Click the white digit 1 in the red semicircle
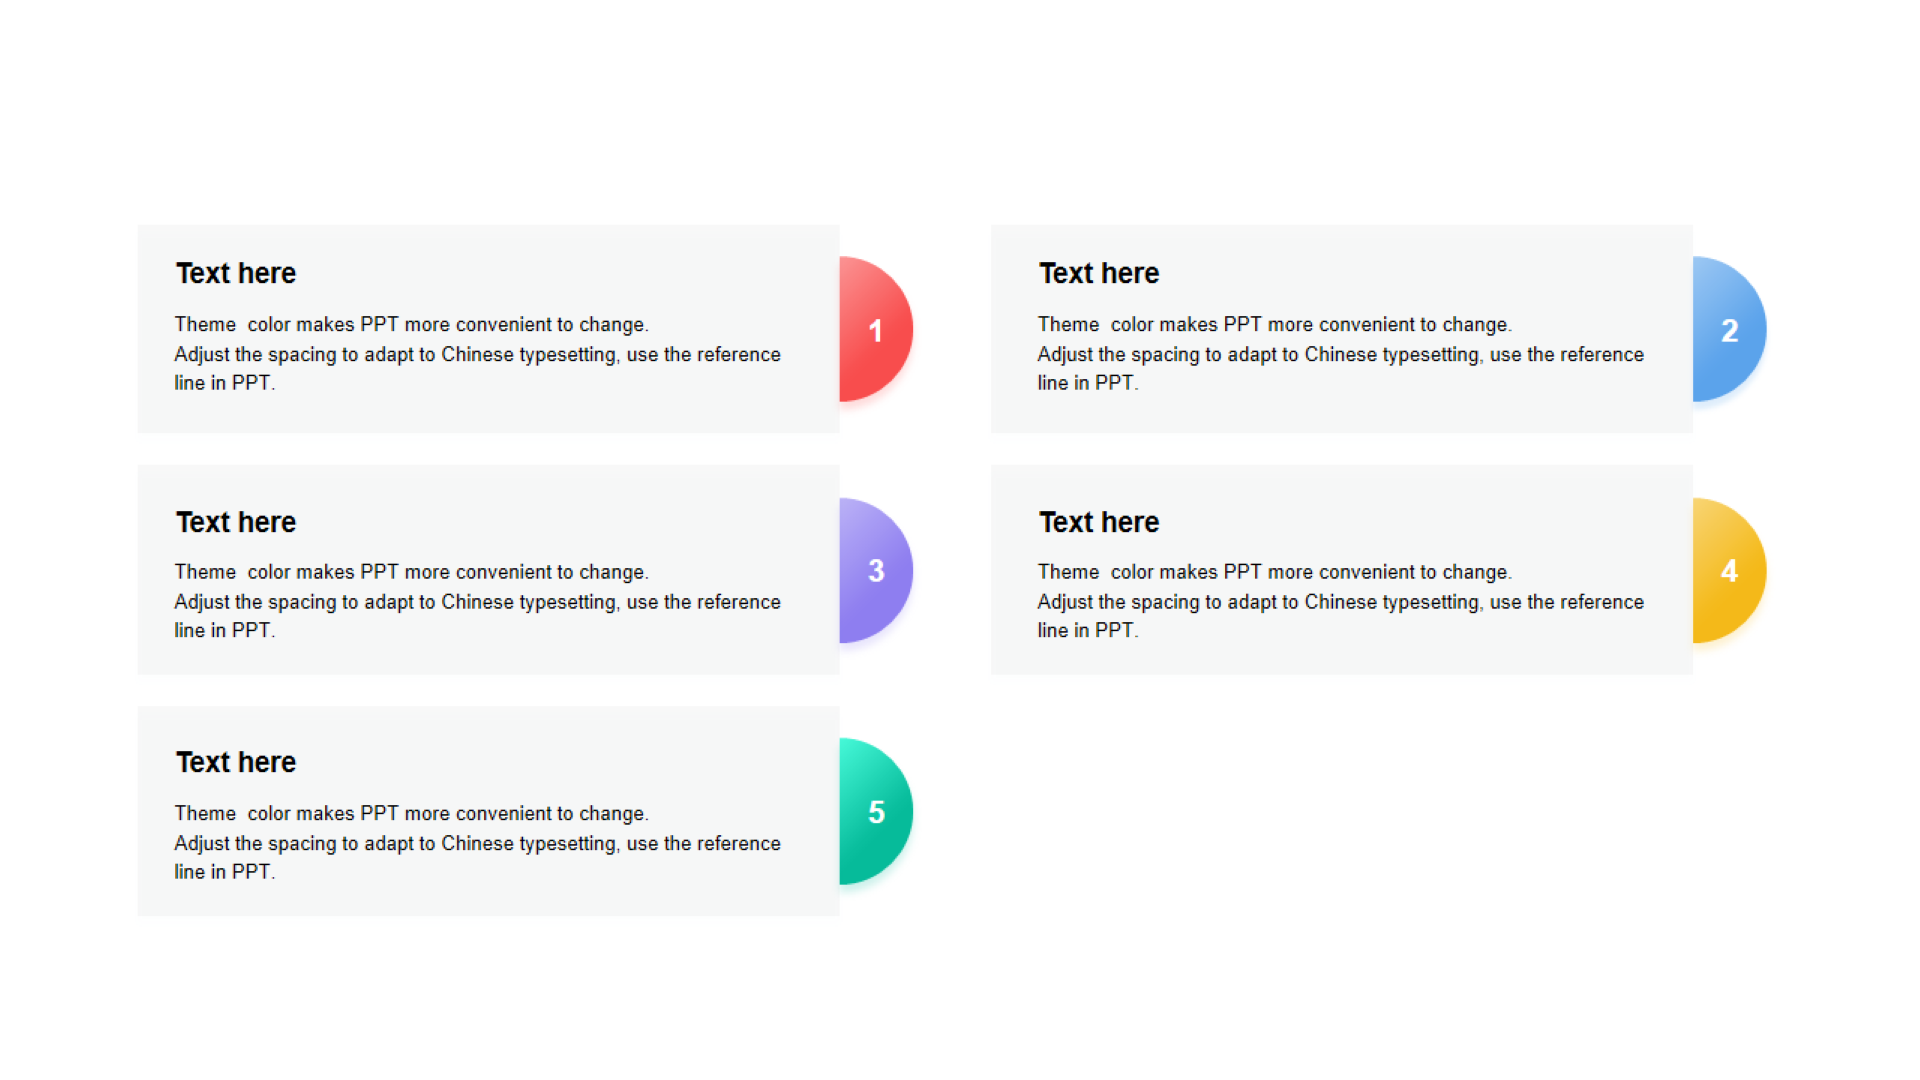The height and width of the screenshot is (1080, 1920). coord(876,331)
